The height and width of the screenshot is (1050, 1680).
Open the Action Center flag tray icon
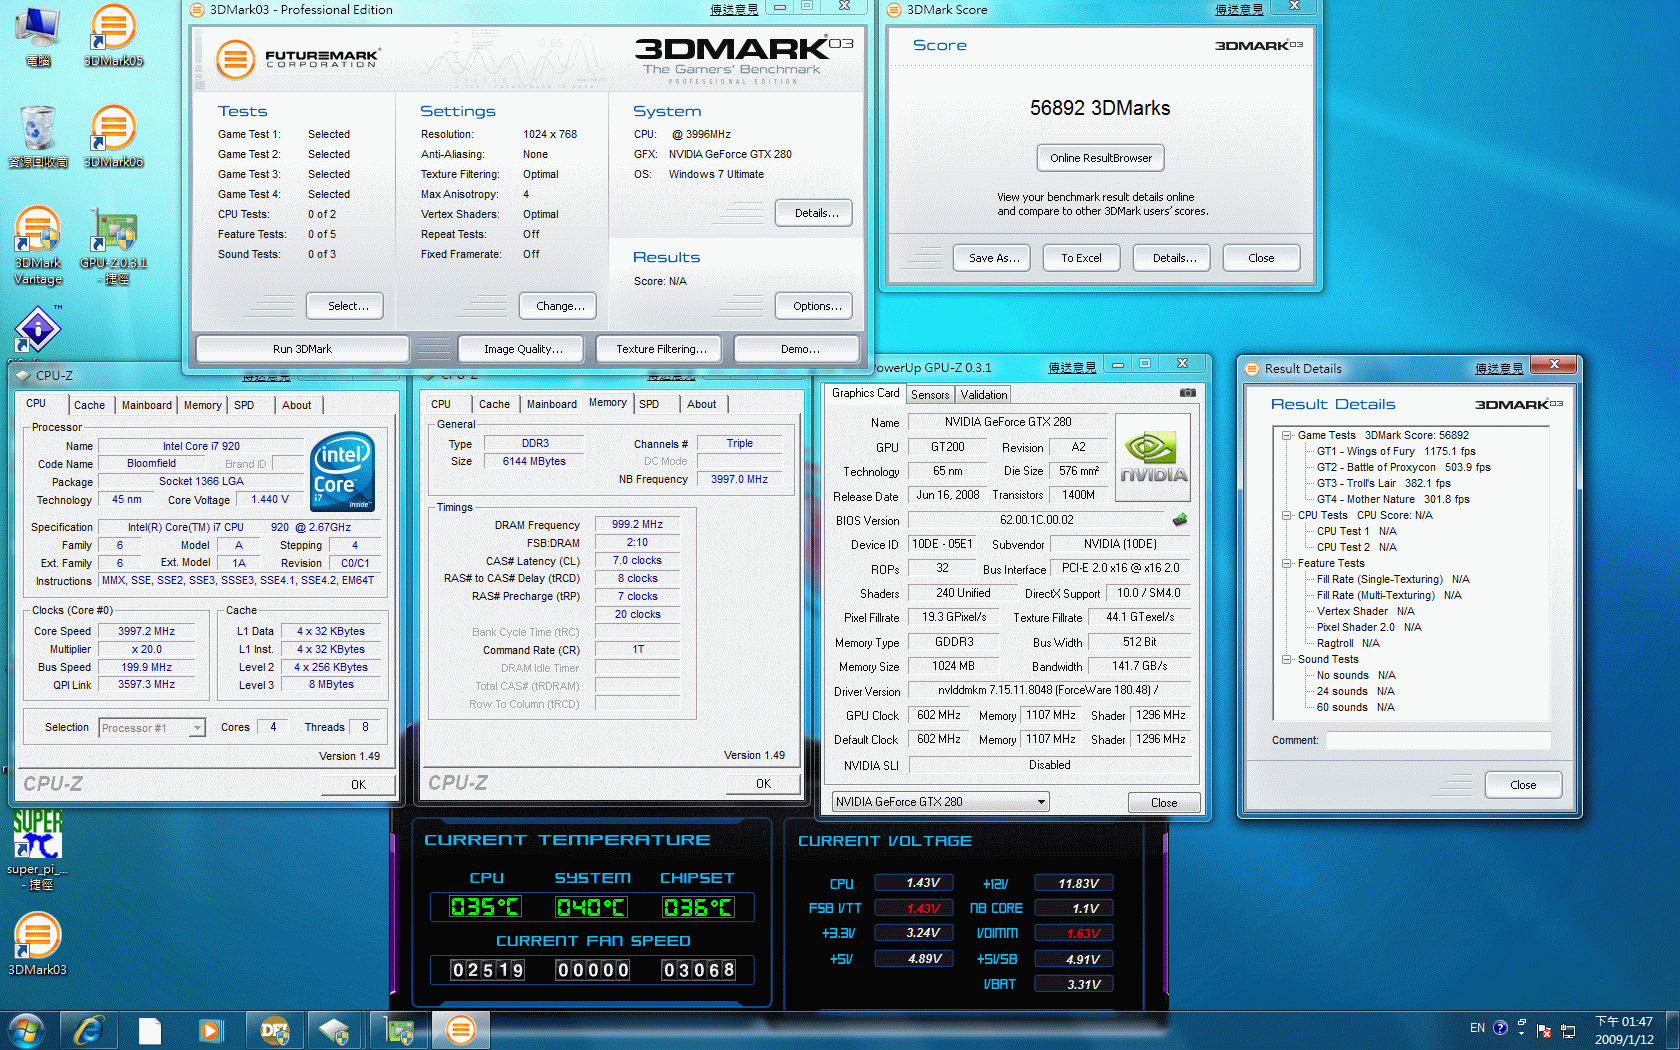pyautogui.click(x=1543, y=1030)
